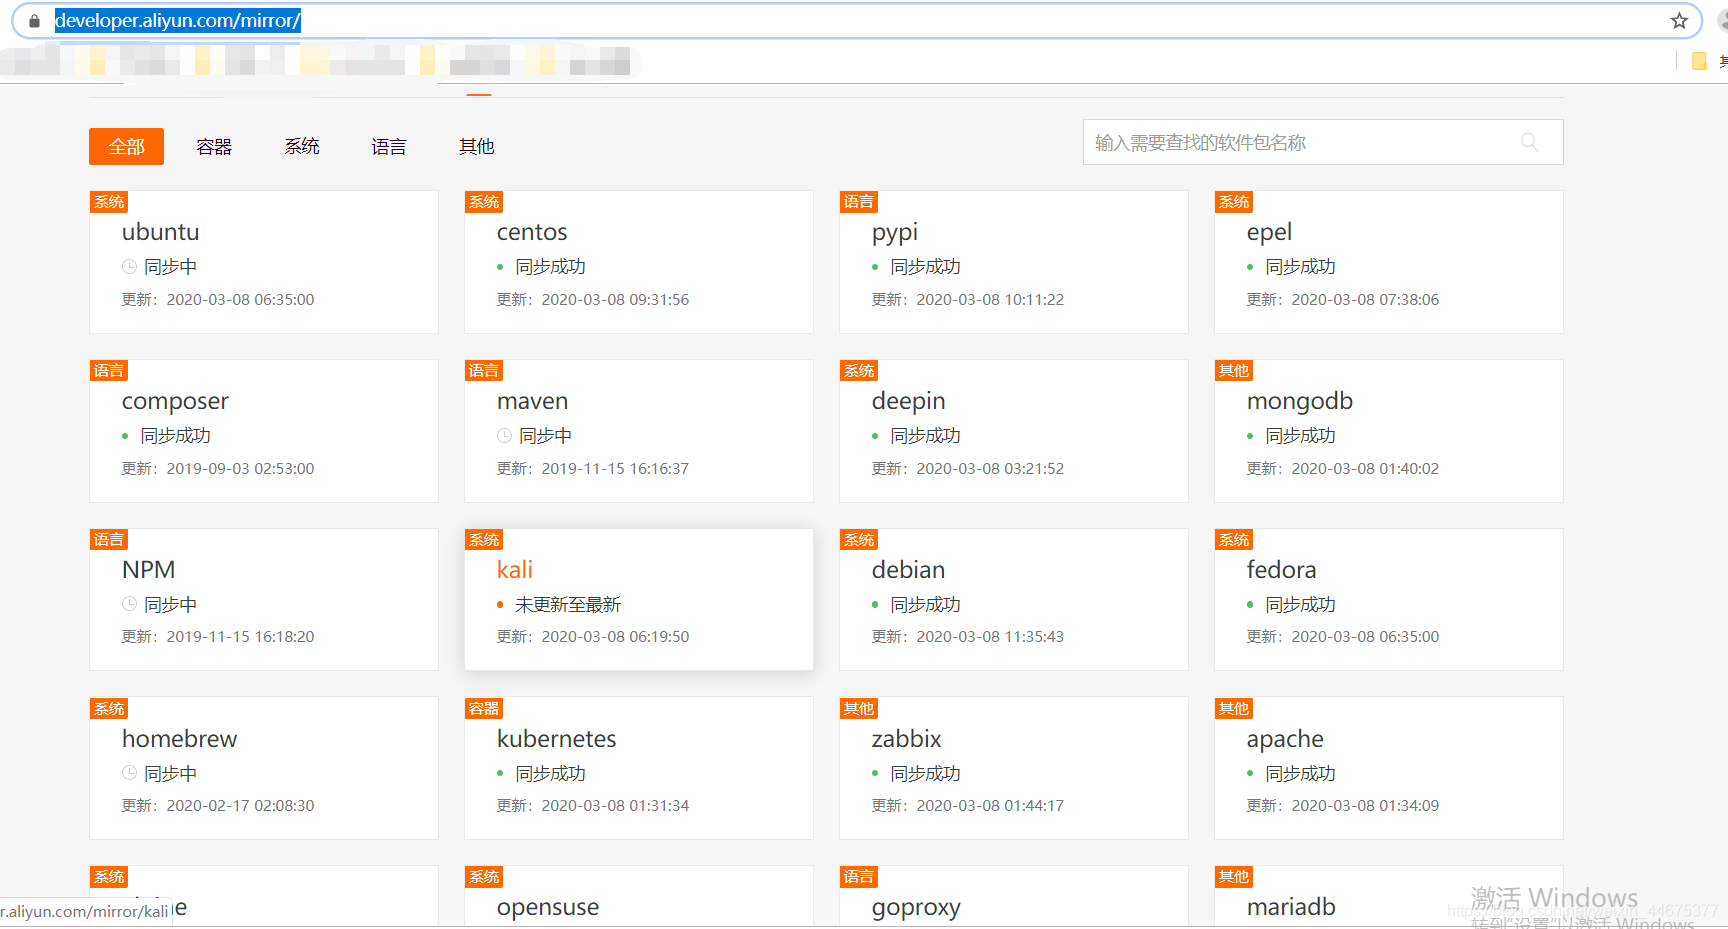The image size is (1728, 929).
Task: Select the 系统 filter tab
Action: (301, 146)
